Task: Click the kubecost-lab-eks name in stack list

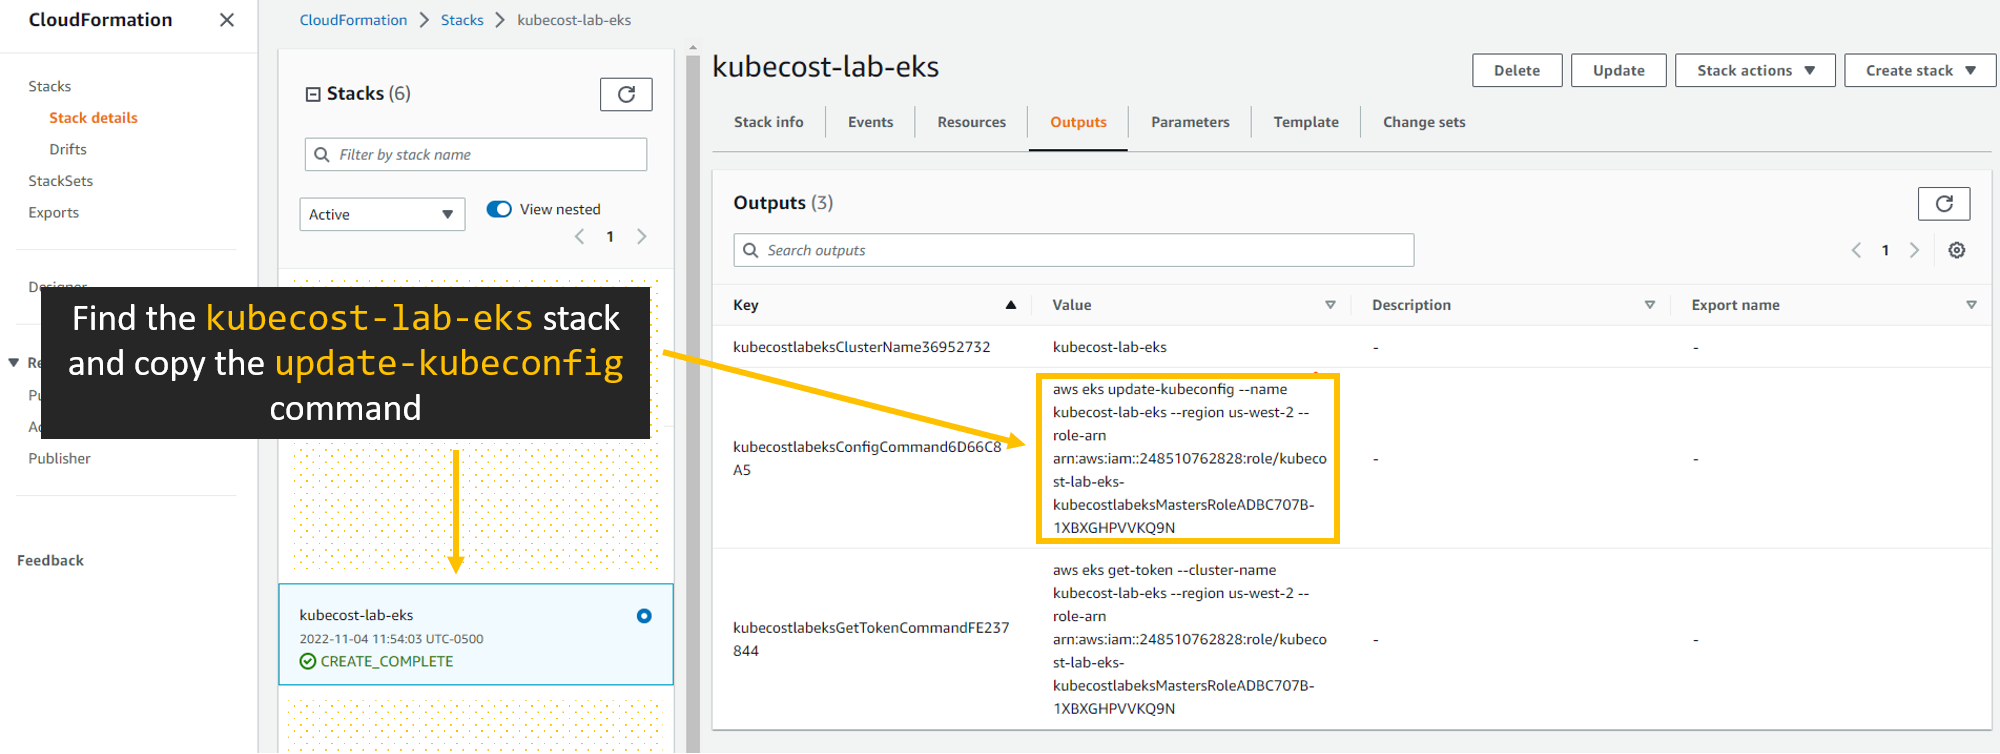Action: tap(356, 616)
